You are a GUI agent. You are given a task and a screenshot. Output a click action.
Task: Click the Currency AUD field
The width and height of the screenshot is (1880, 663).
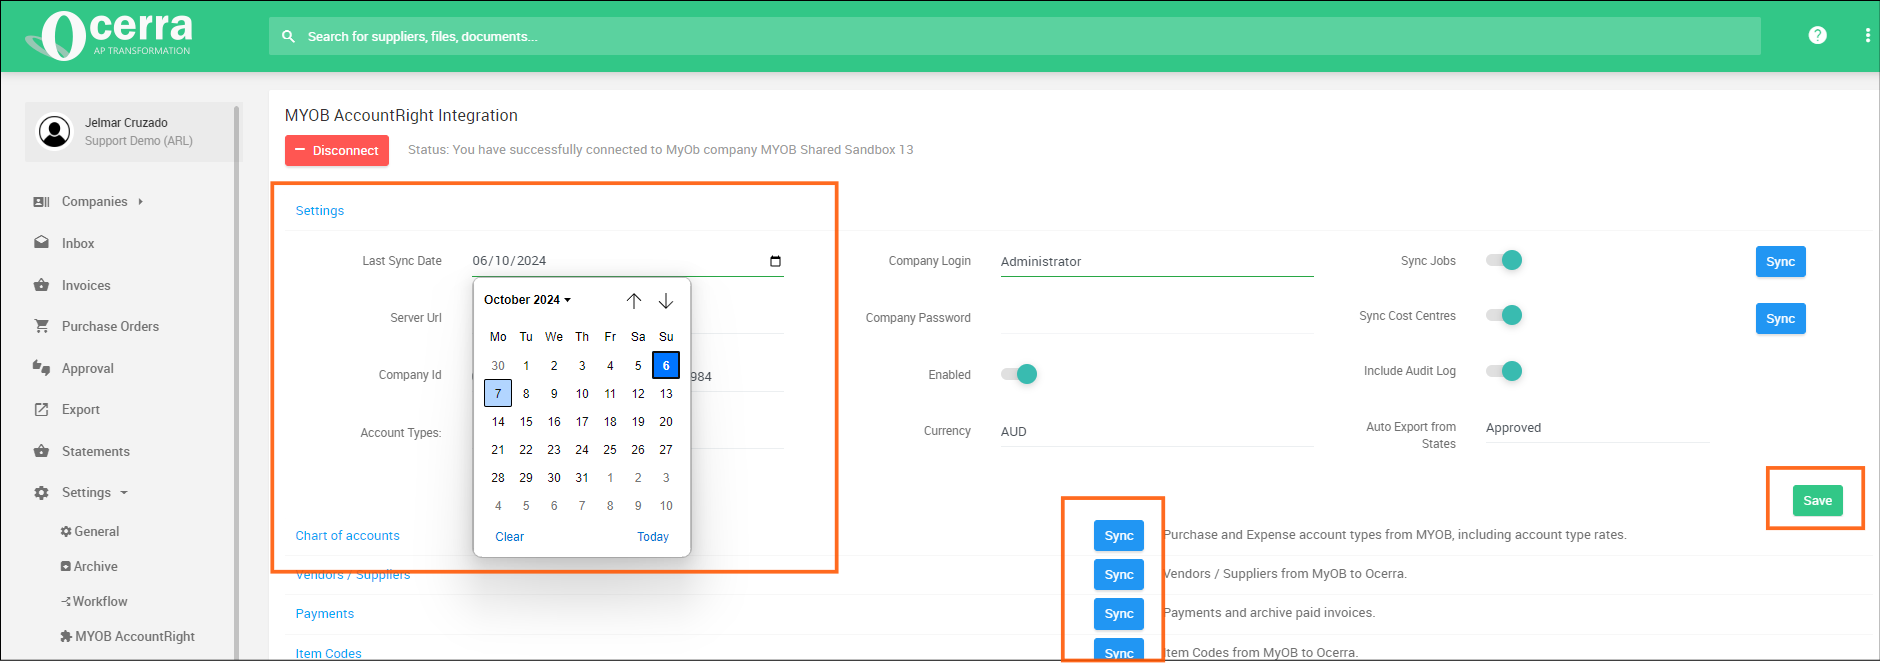(x=1157, y=432)
